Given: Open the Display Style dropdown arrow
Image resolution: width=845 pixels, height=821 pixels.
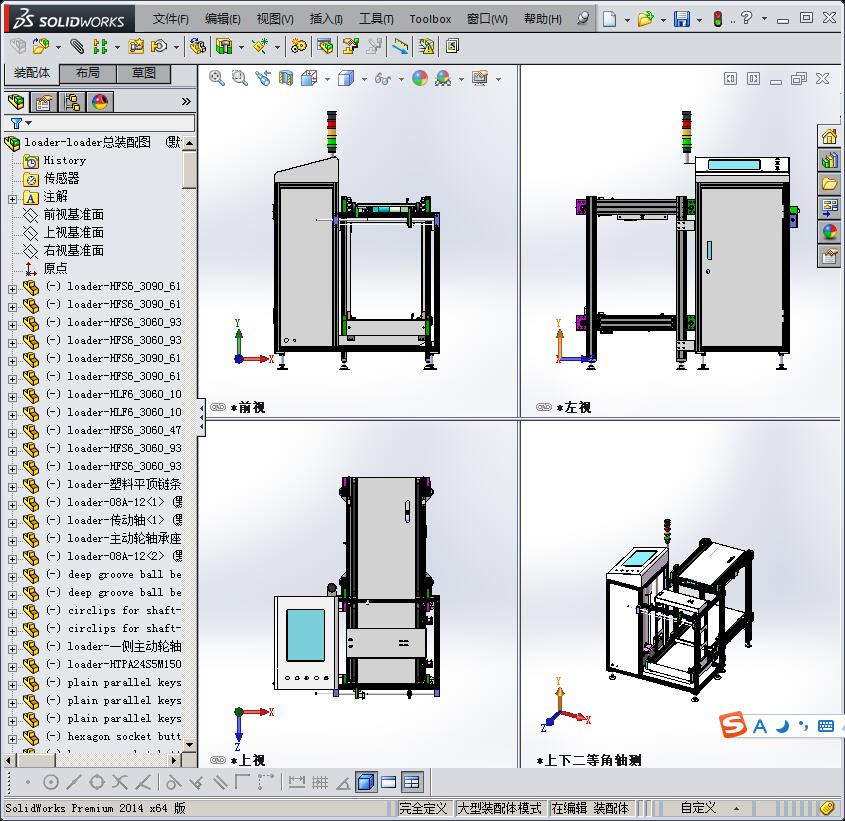Looking at the screenshot, I should click(363, 78).
